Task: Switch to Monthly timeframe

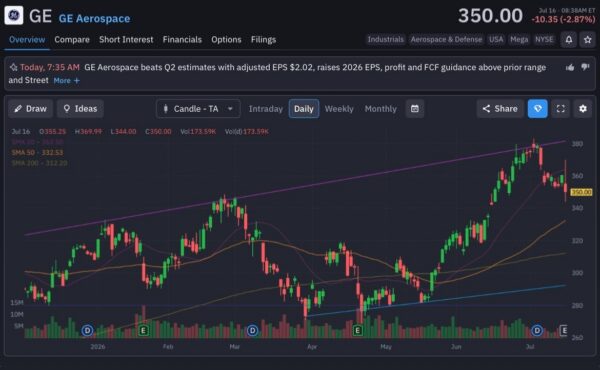Action: [381, 109]
